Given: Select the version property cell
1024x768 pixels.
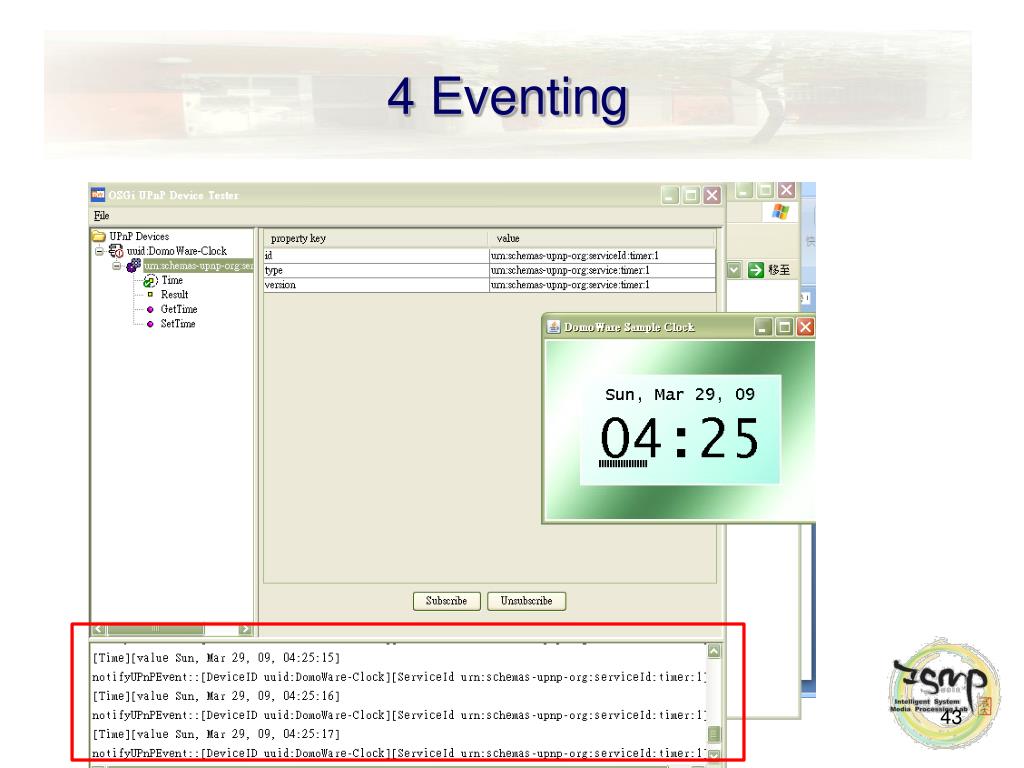Looking at the screenshot, I should (x=376, y=285).
